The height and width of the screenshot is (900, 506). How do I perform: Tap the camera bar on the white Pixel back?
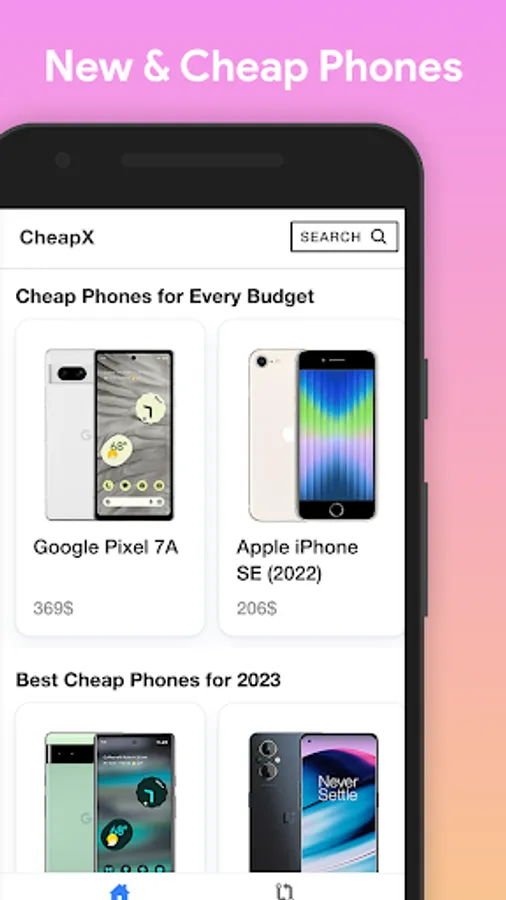click(x=72, y=374)
